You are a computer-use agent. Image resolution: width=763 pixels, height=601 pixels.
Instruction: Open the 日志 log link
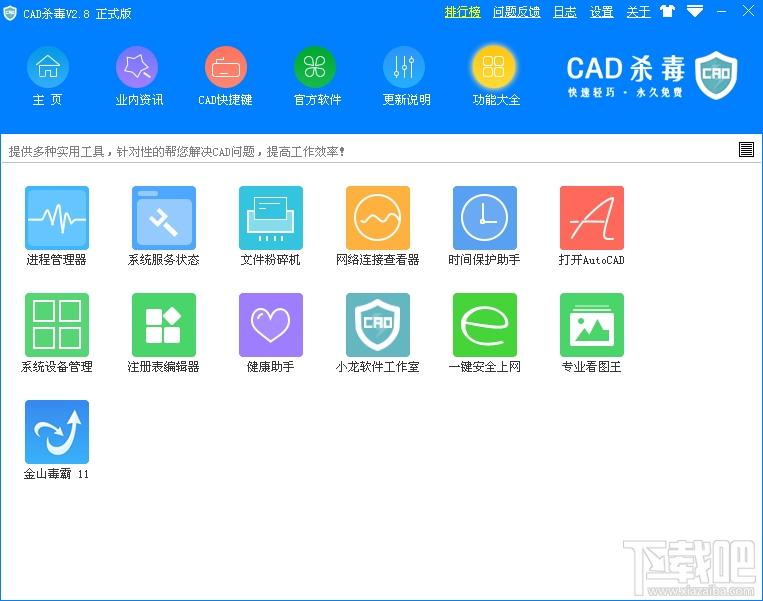(564, 12)
